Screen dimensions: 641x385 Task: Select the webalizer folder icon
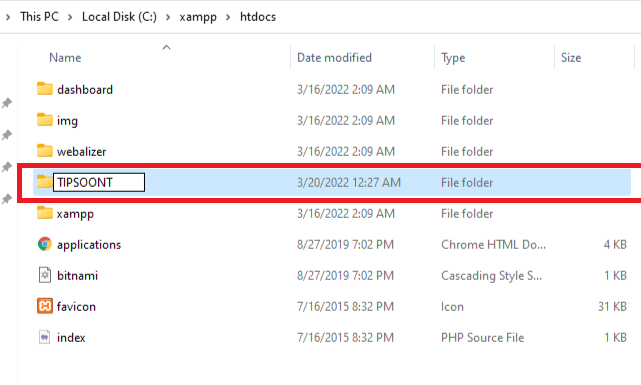(x=45, y=151)
